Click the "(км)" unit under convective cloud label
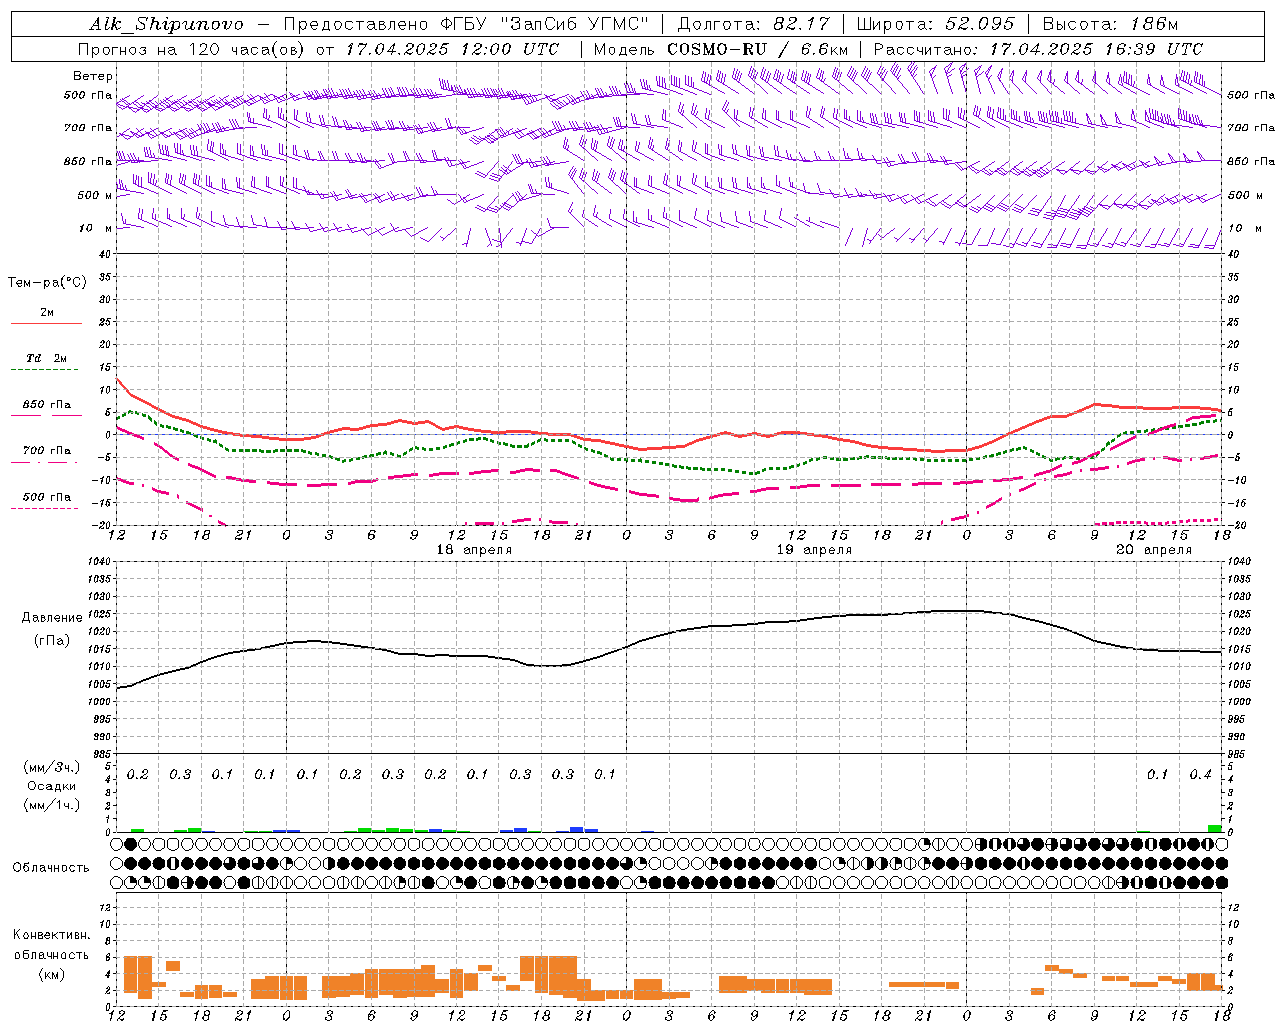Image resolution: width=1280 pixels, height=1024 pixels. [52, 974]
